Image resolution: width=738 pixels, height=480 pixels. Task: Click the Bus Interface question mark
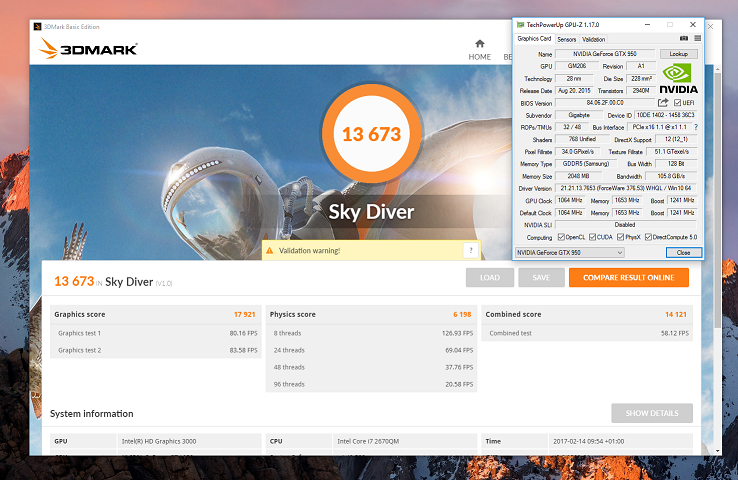pos(696,127)
